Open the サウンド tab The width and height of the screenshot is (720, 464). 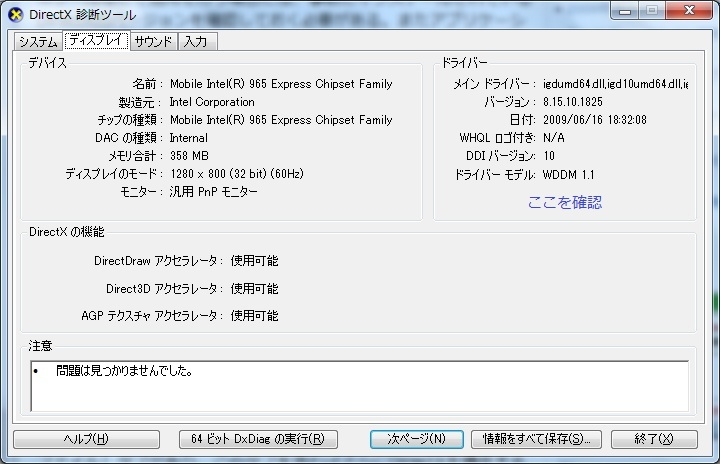pyautogui.click(x=153, y=41)
